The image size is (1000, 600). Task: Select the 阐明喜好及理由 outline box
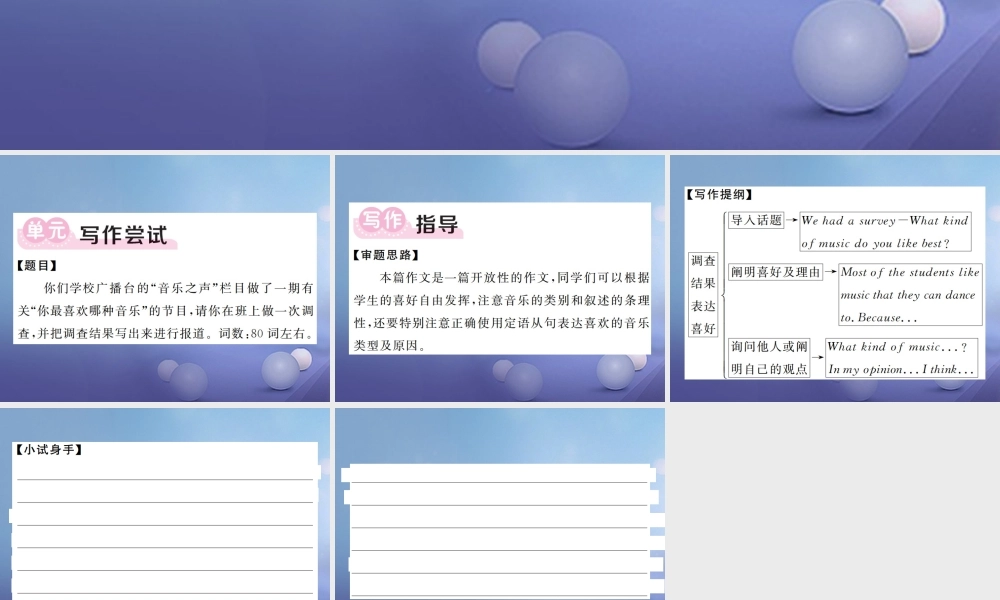pyautogui.click(x=776, y=272)
